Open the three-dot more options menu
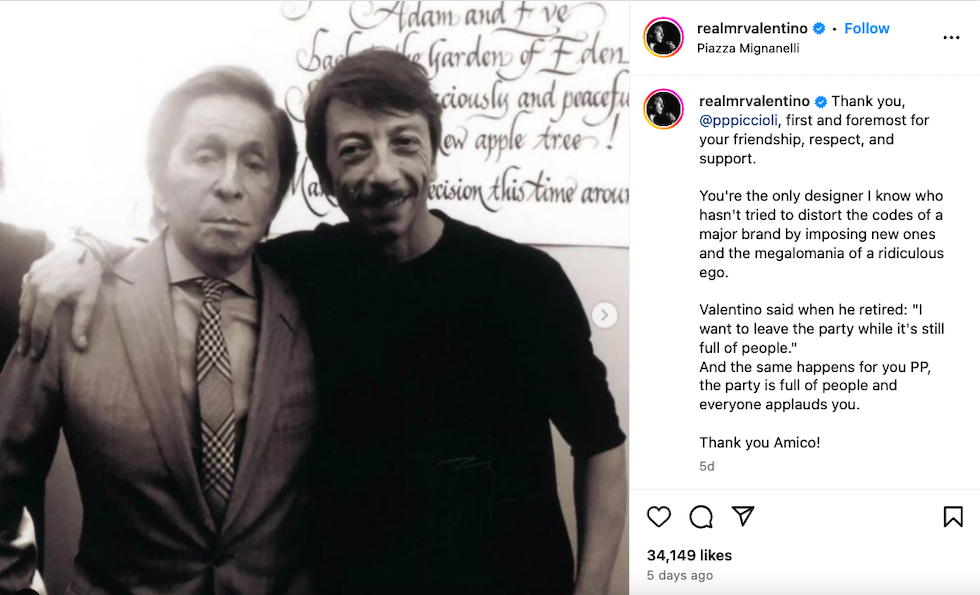The height and width of the screenshot is (595, 980). [951, 38]
